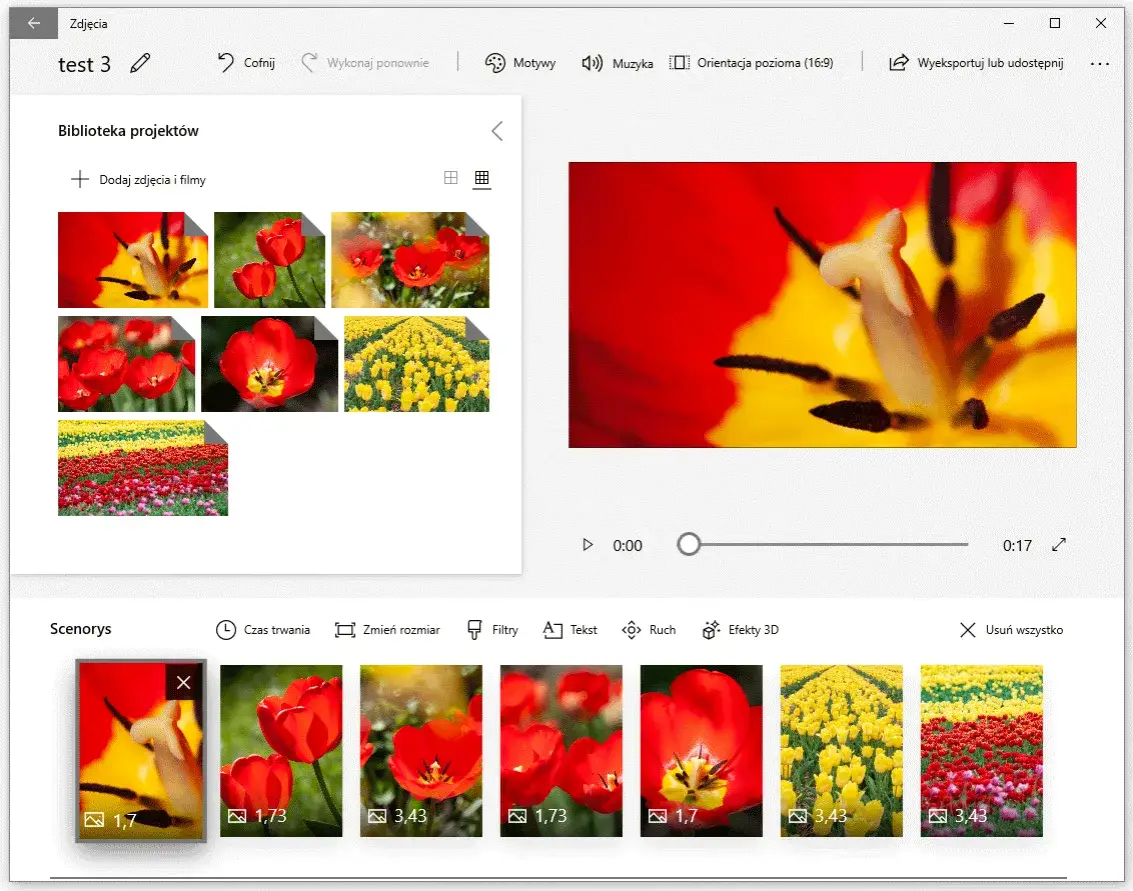Viewport: 1133px width, 891px height.
Task: Click the video seek slider handle
Action: point(688,544)
